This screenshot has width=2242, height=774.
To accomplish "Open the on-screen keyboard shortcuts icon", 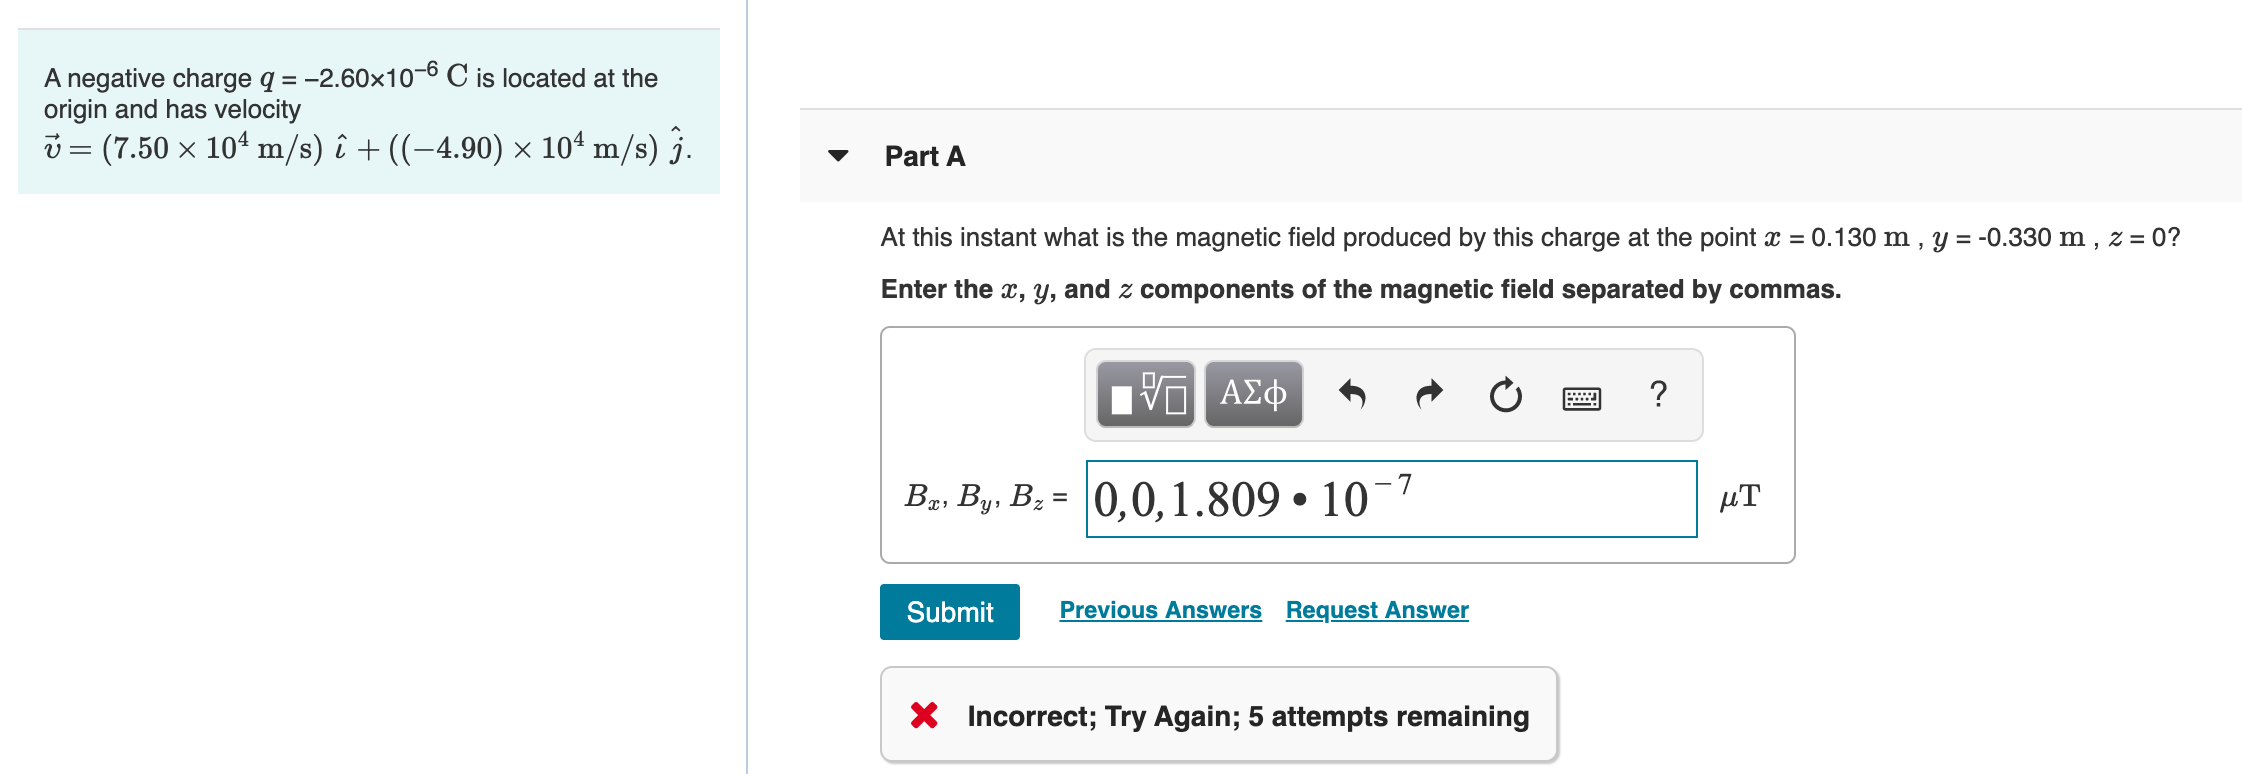I will coord(1582,396).
